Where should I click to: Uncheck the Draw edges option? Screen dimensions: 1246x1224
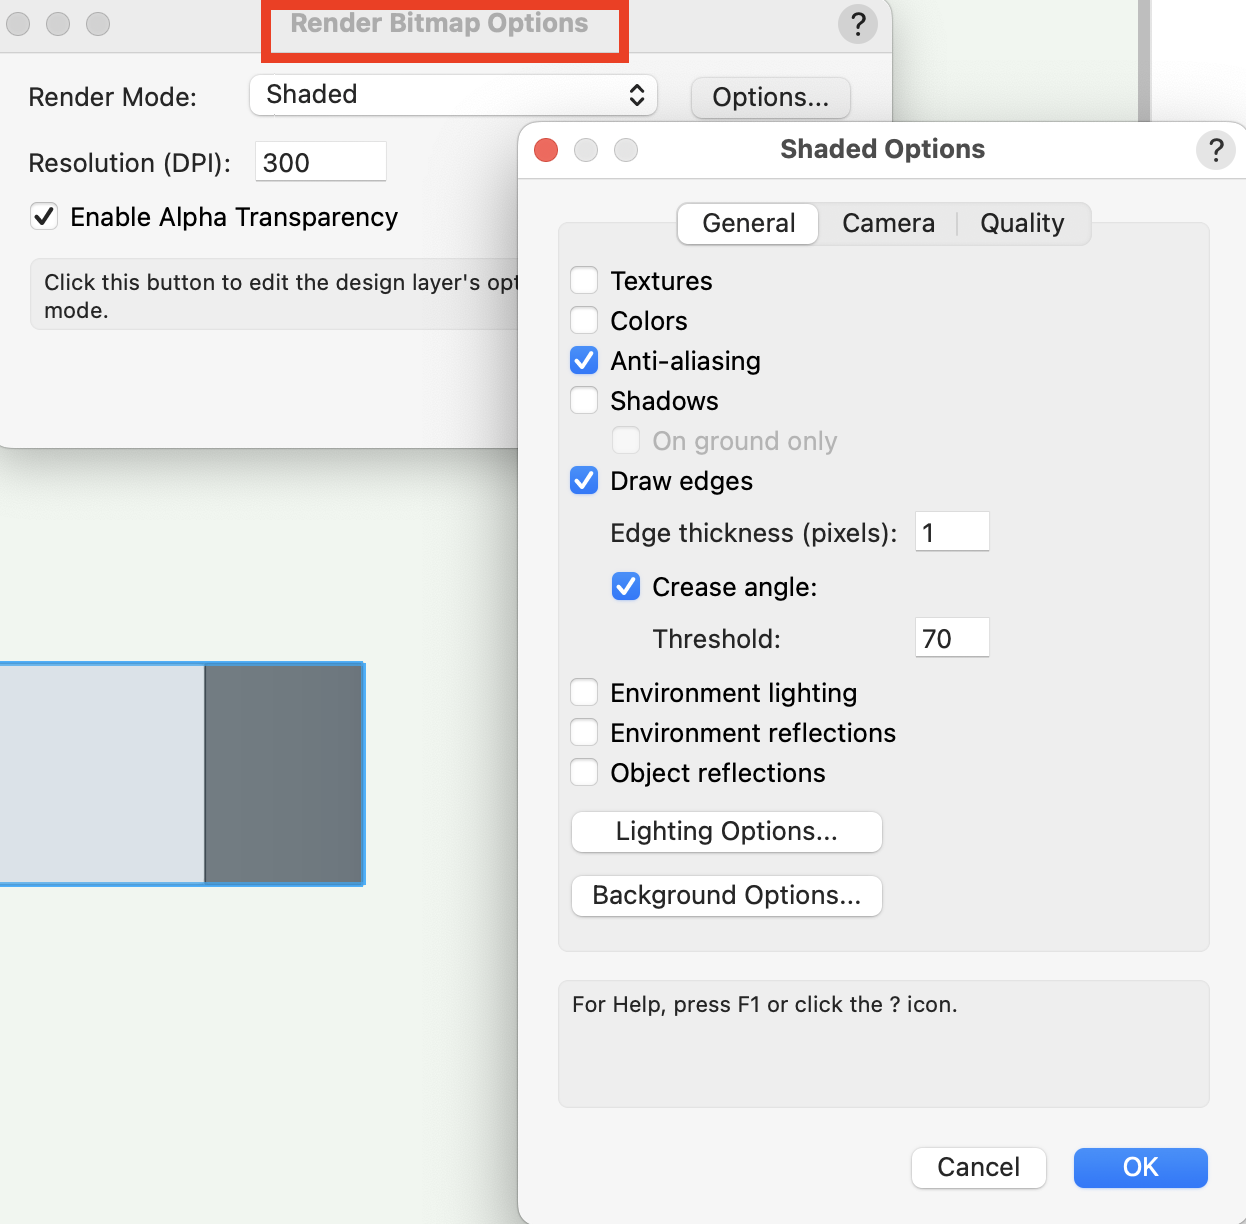[x=584, y=481]
